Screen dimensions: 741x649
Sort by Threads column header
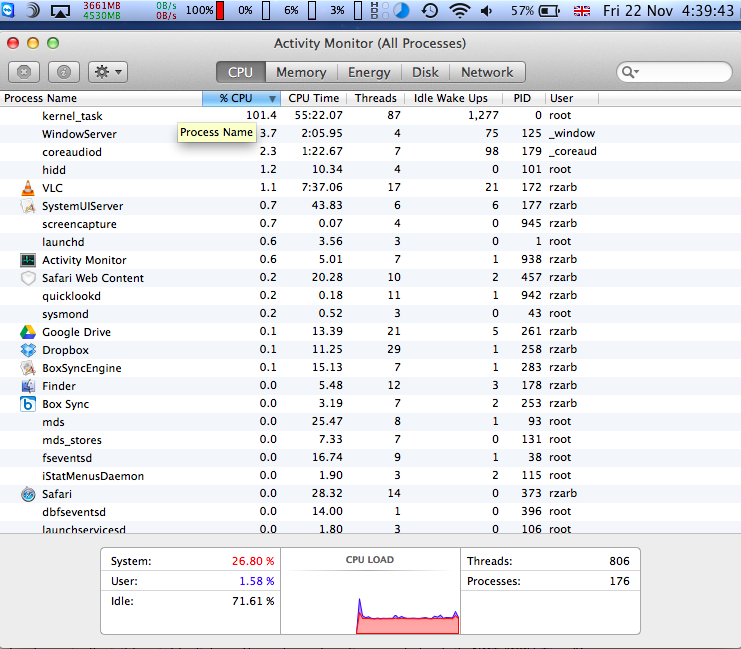point(376,98)
